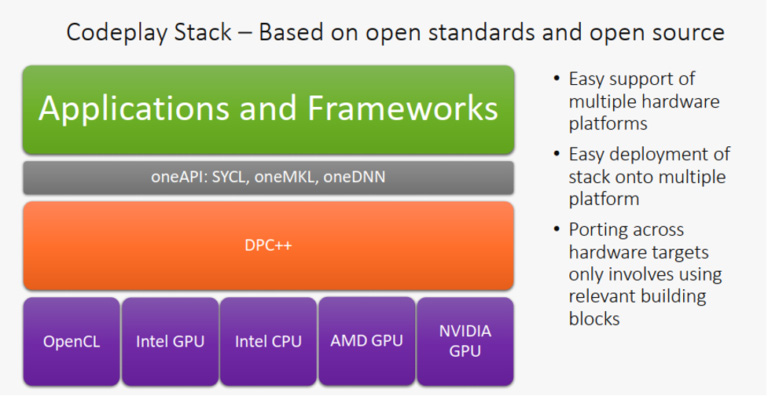Image resolution: width=768 pixels, height=396 pixels.
Task: Click the word 'SYCL' in gray bar
Action: (x=228, y=177)
